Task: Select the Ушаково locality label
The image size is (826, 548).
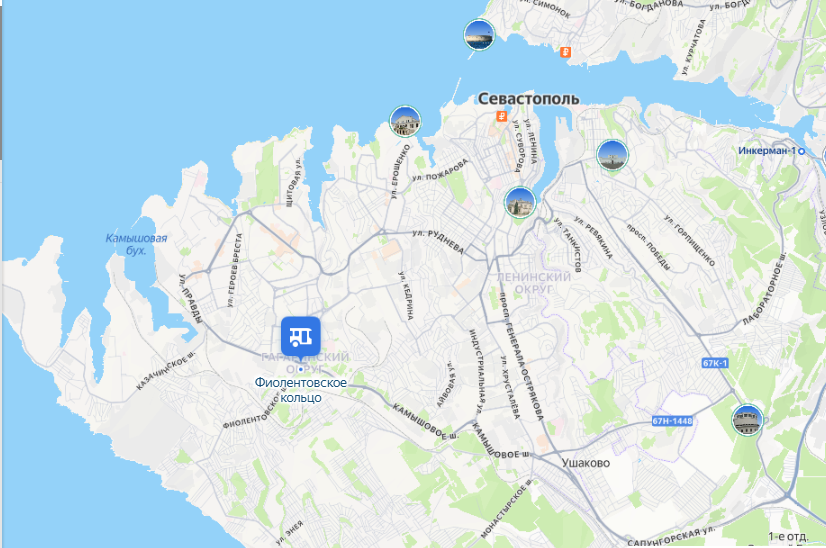Action: 585,463
